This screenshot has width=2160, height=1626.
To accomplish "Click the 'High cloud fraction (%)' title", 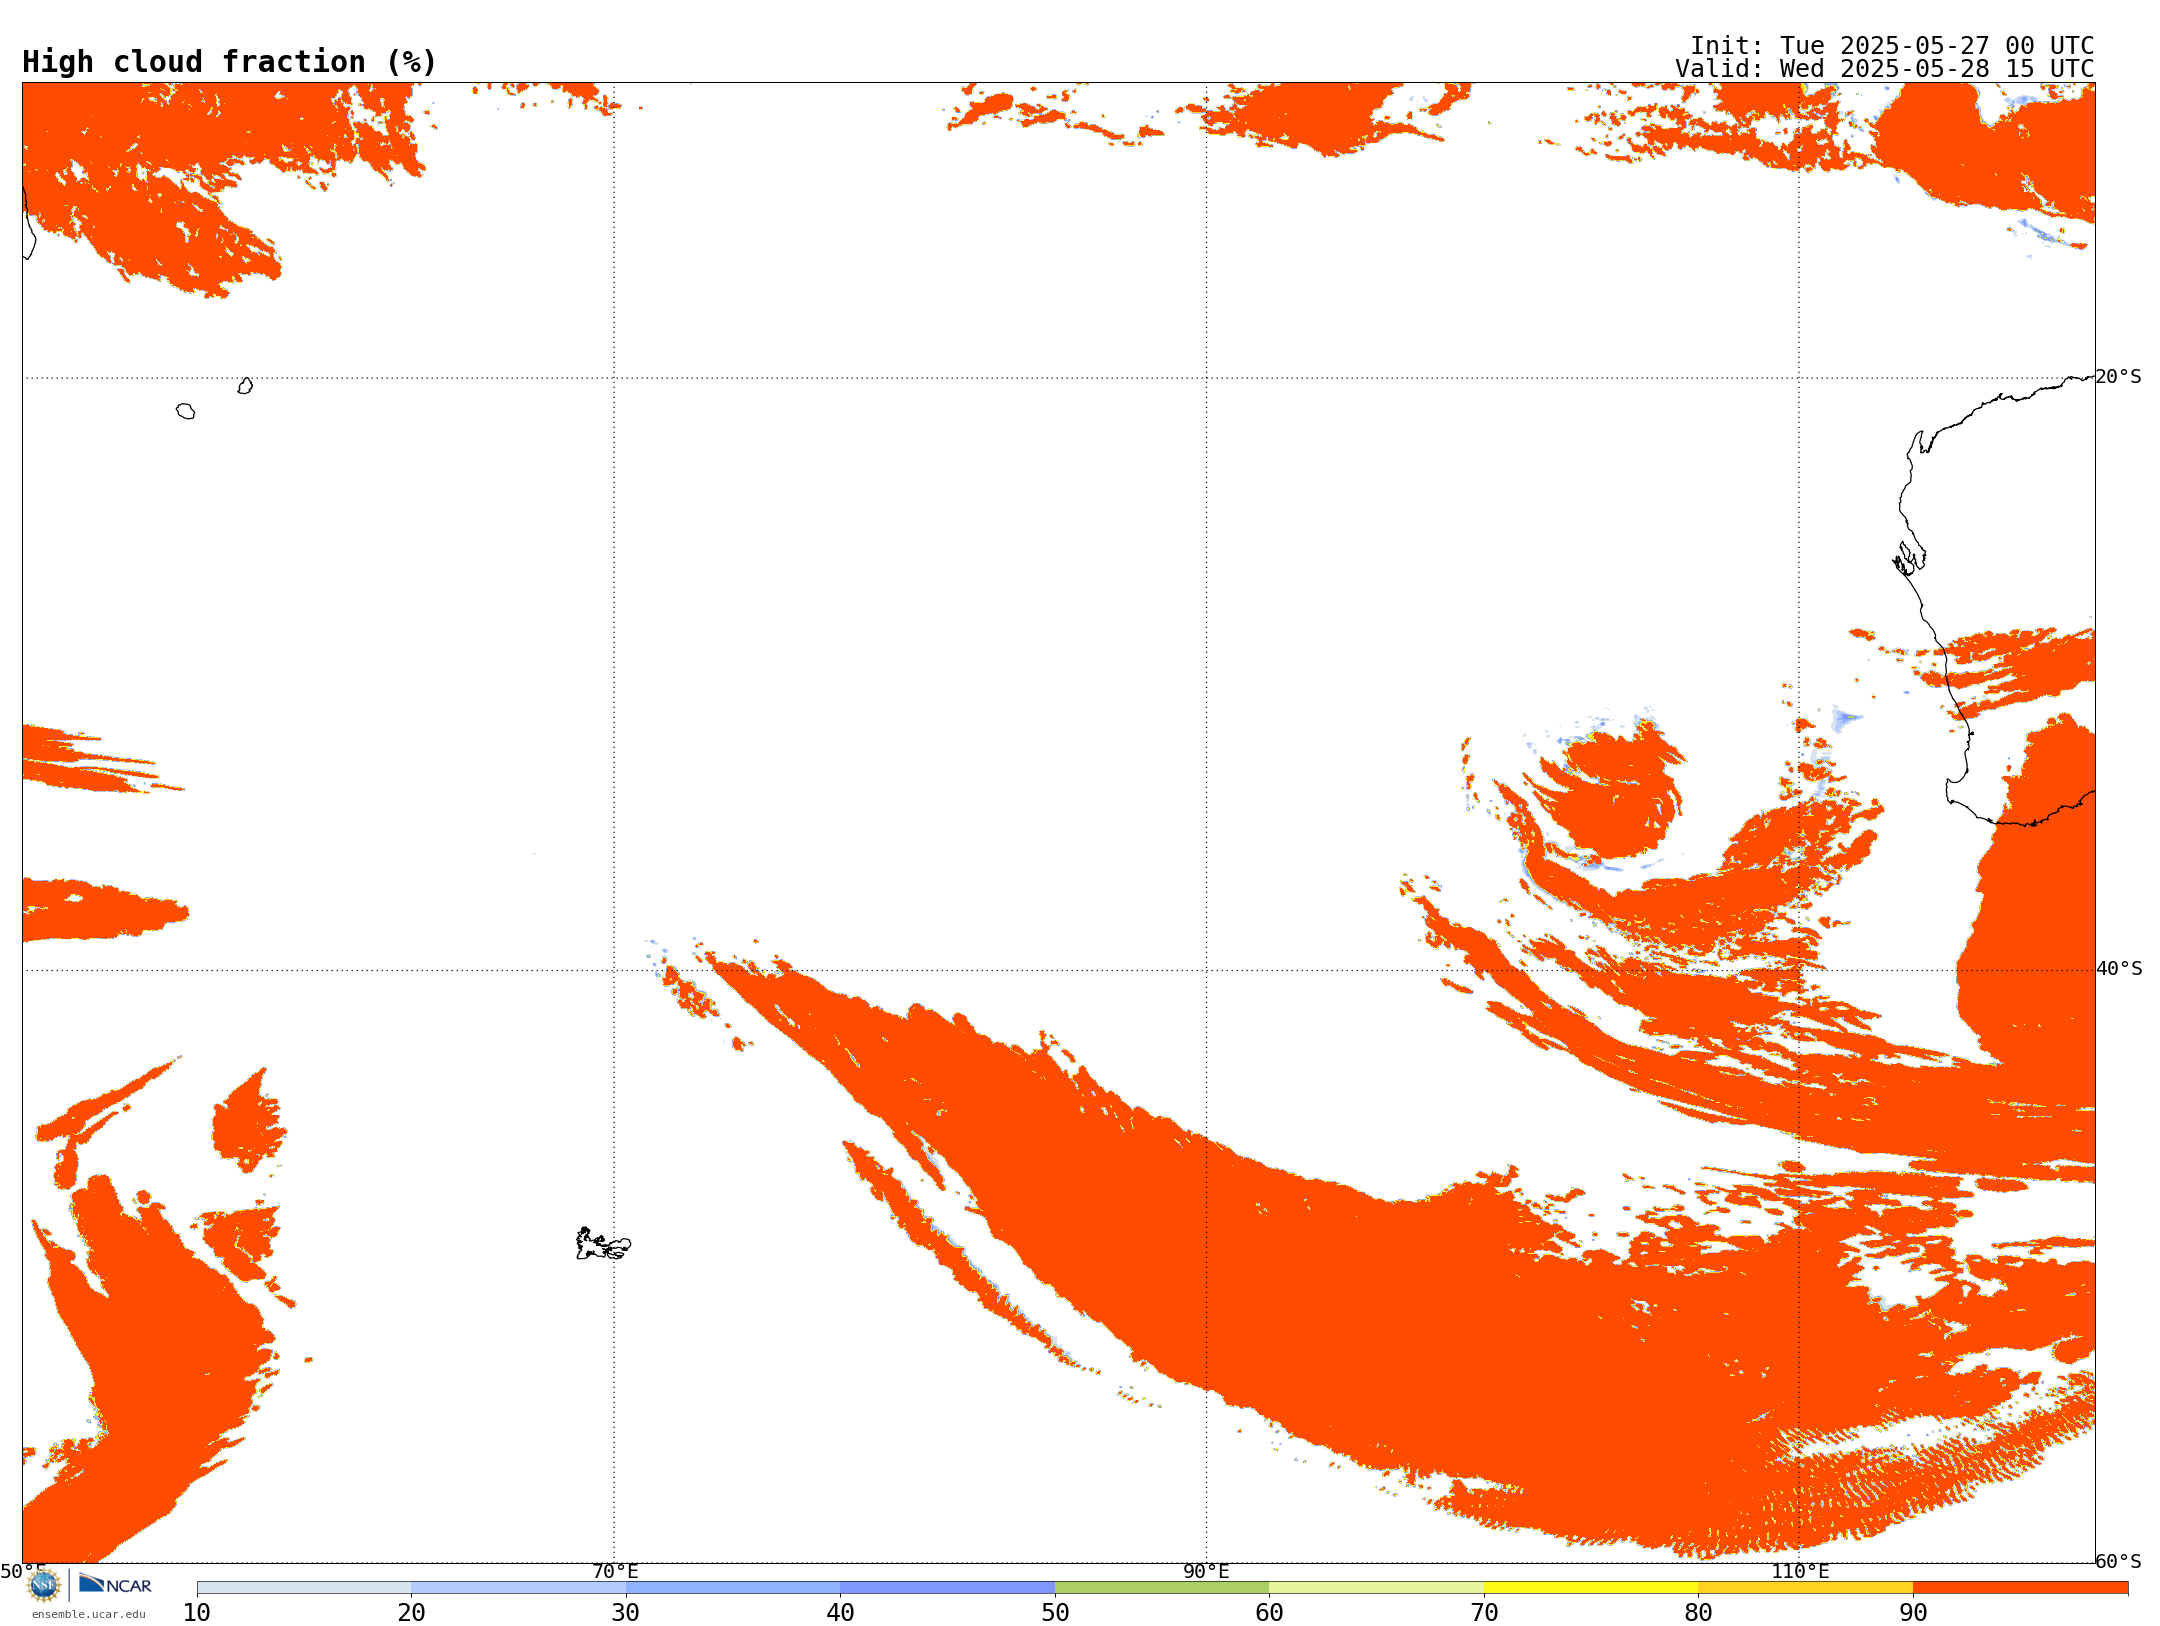I will (229, 62).
